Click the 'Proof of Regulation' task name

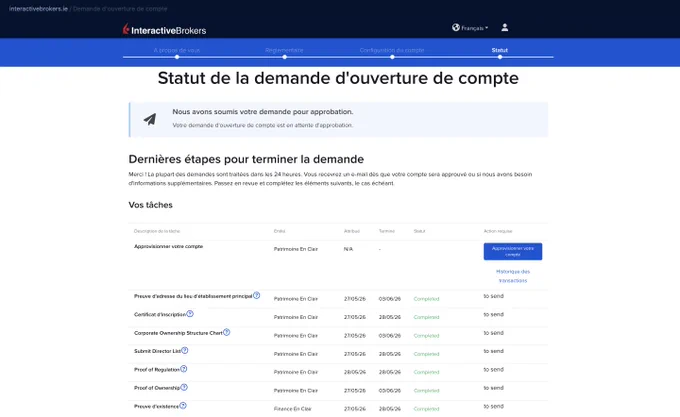click(157, 370)
